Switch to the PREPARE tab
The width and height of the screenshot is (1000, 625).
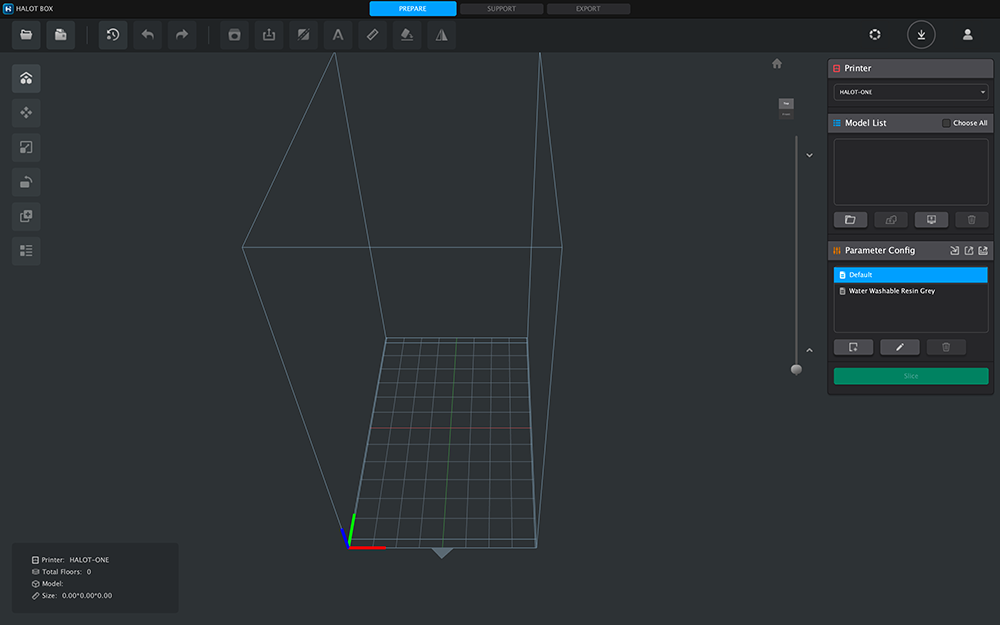tap(413, 8)
